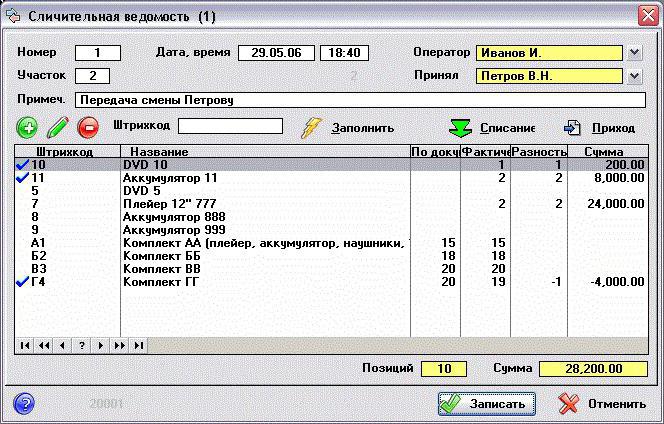This screenshot has width=664, height=424.
Task: Expand the Оператор dropdown list
Action: (x=635, y=52)
